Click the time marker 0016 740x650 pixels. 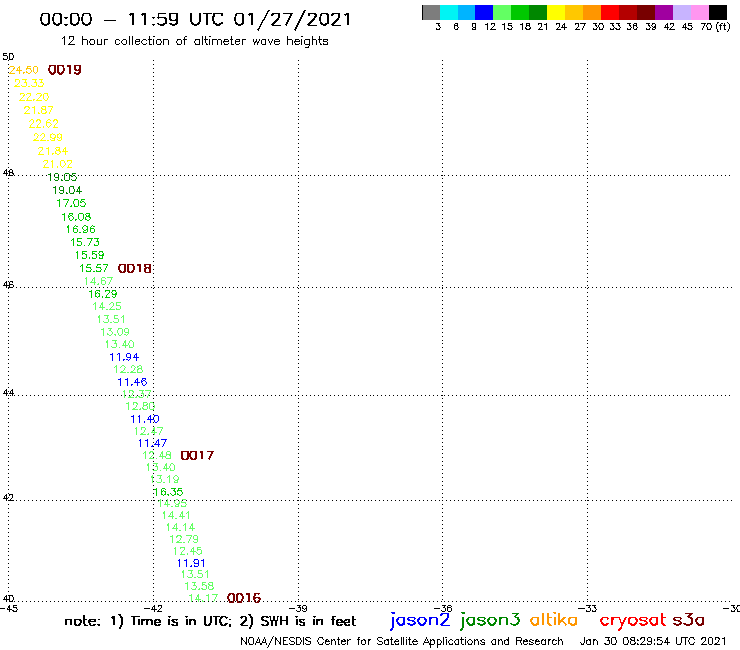click(244, 598)
